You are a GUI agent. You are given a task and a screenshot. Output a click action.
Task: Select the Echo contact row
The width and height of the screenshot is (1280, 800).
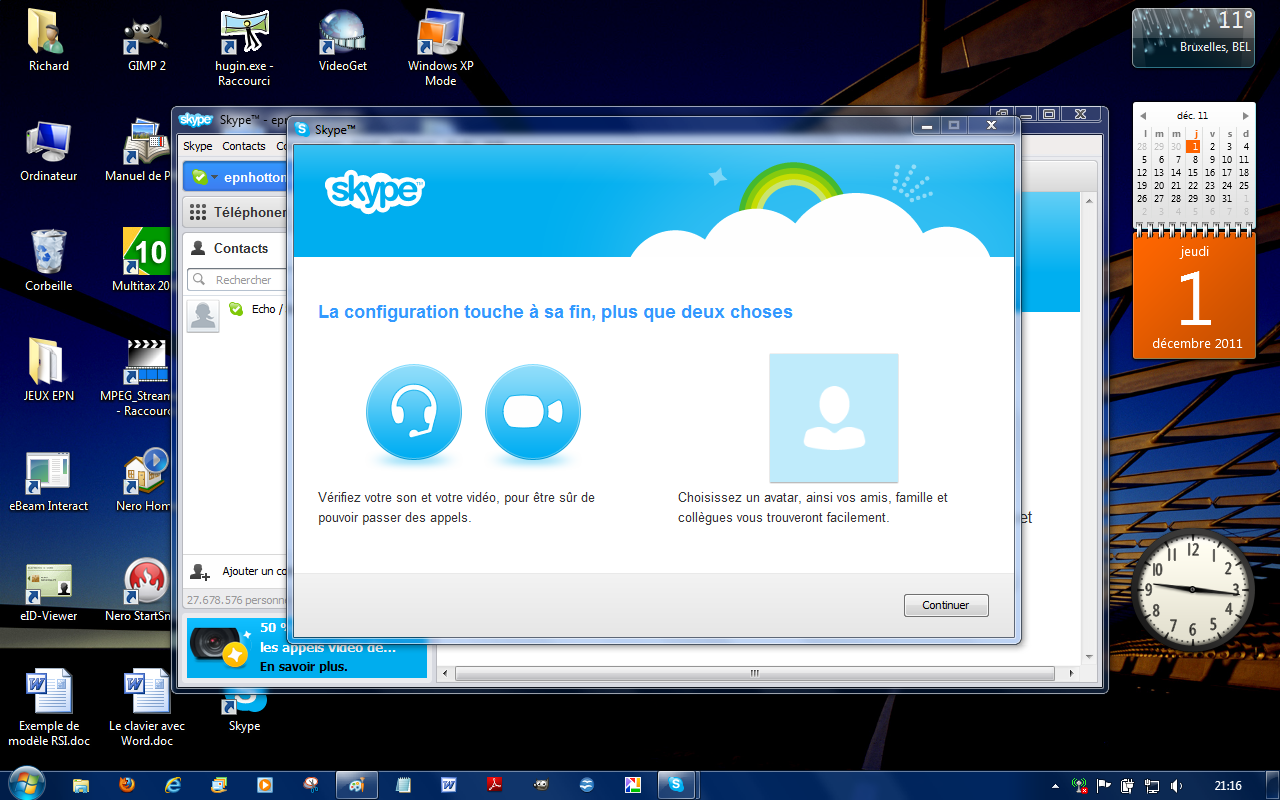(236, 316)
